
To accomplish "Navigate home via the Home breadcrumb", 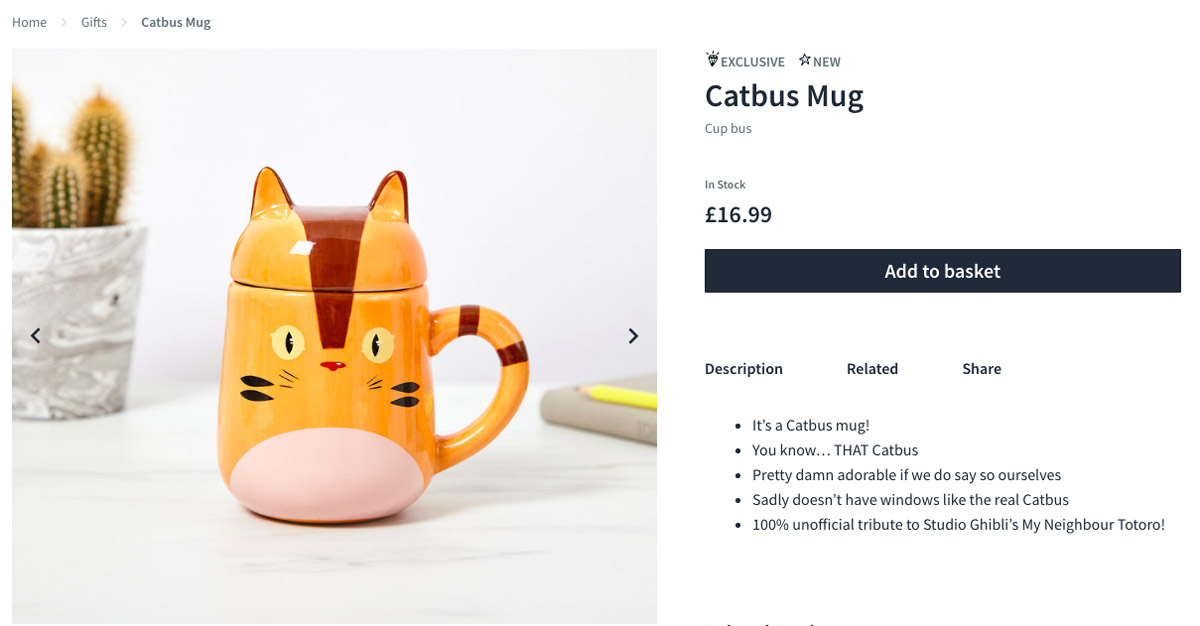I will 29,21.
